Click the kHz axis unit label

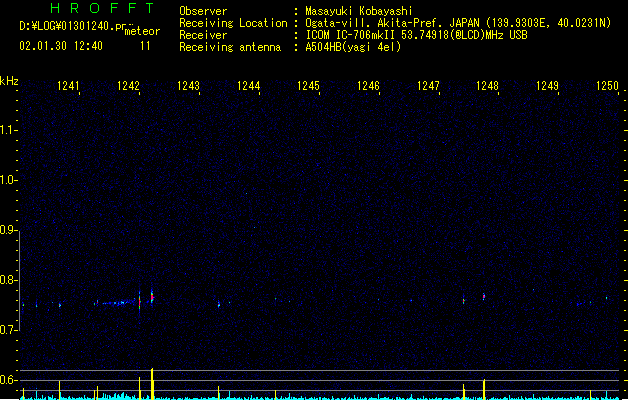point(9,81)
